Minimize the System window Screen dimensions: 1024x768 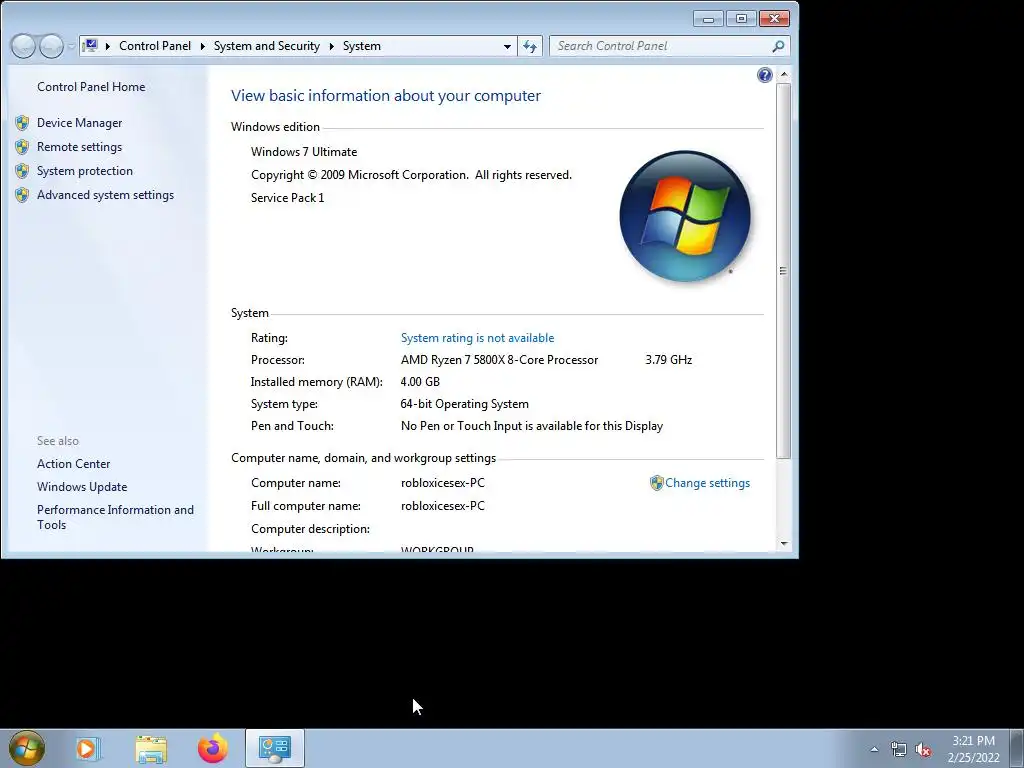[x=708, y=19]
